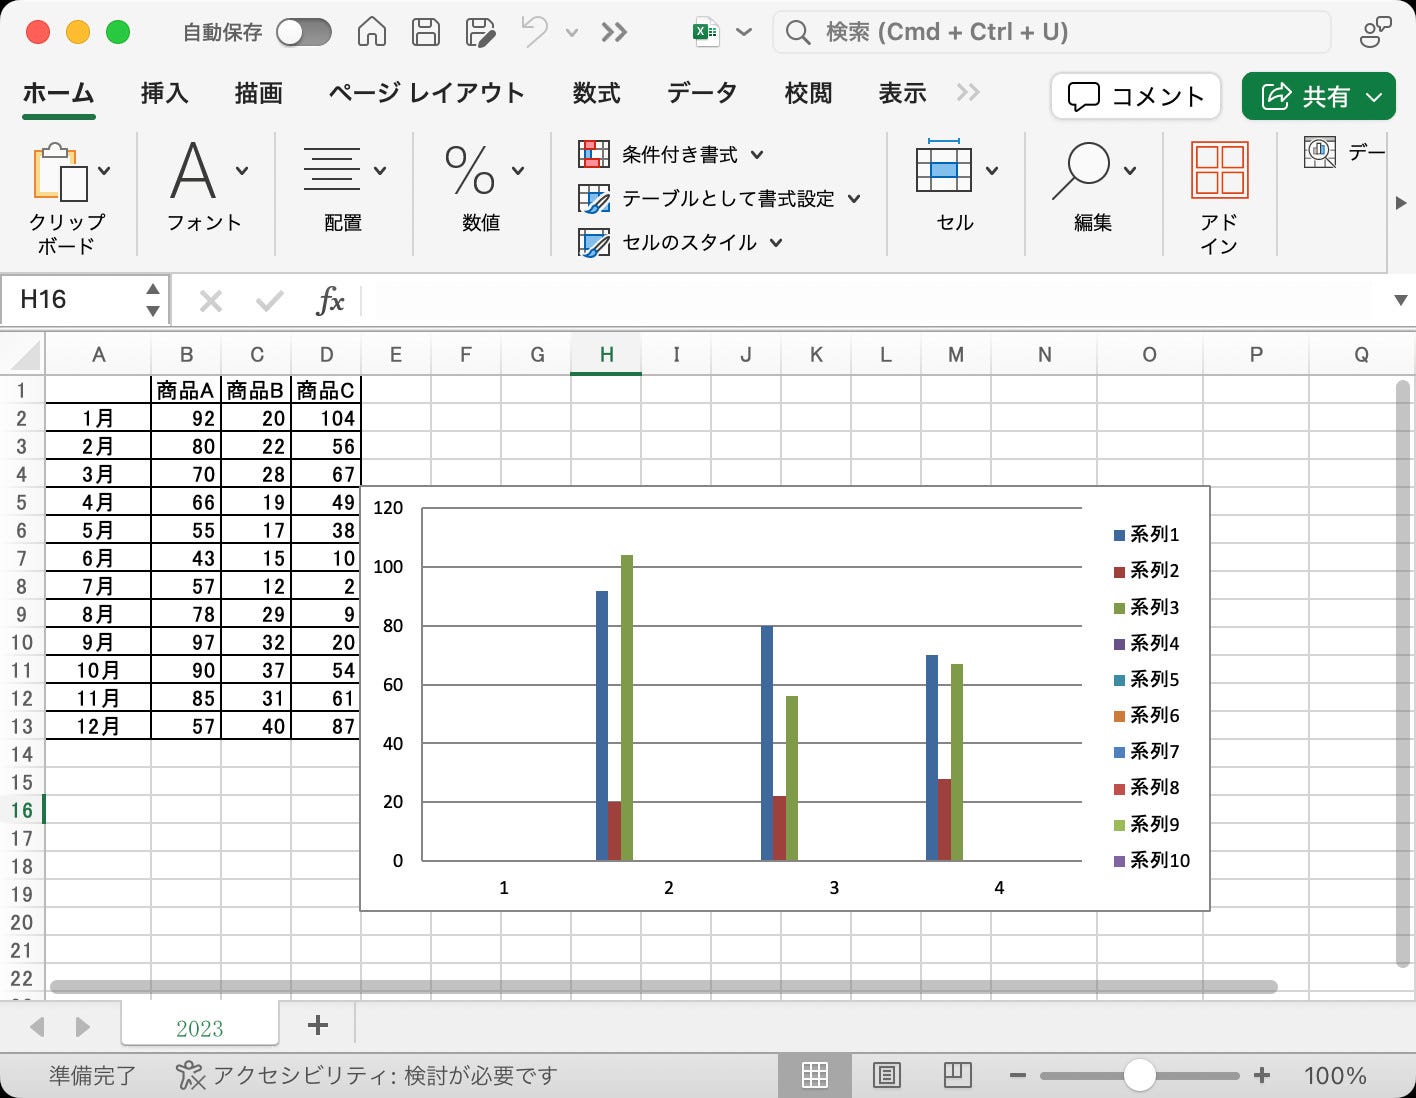Open the Number format percent icon
This screenshot has width=1416, height=1098.
point(470,170)
